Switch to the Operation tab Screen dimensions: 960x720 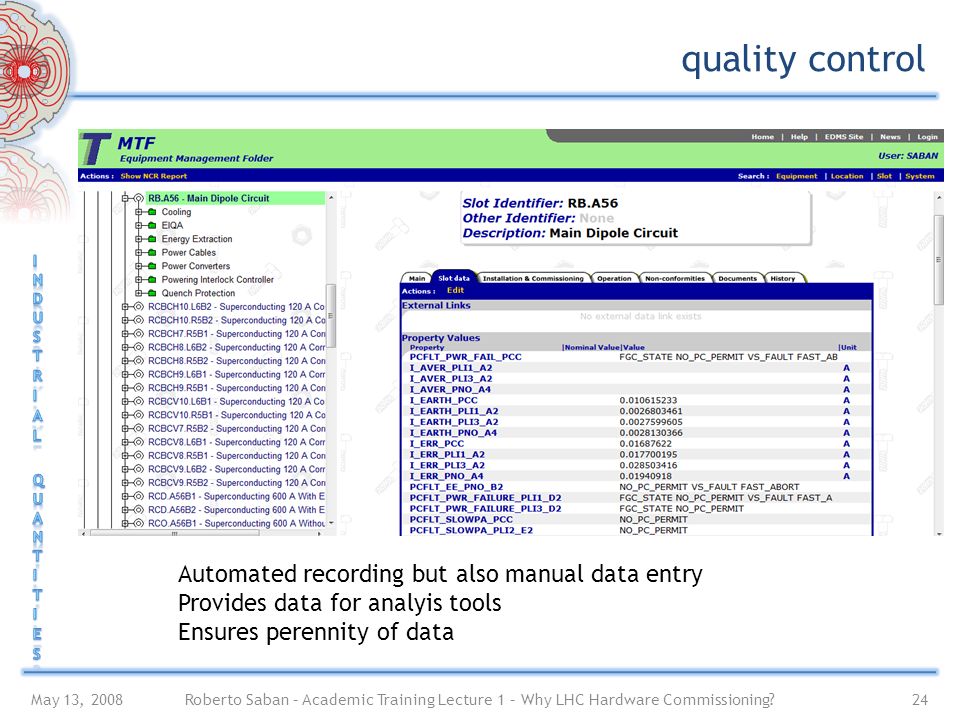click(614, 278)
